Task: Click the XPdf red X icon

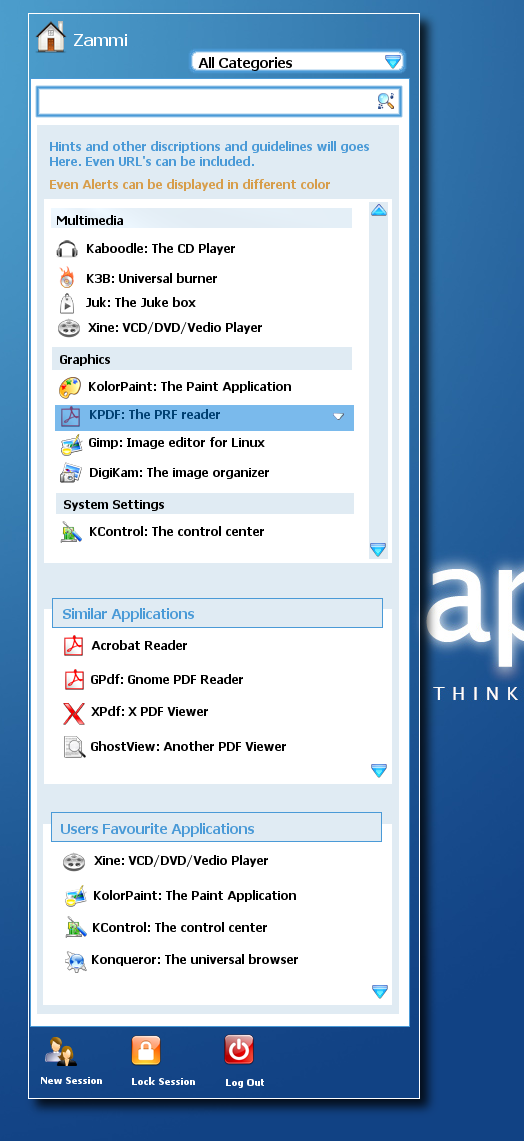Action: tap(74, 712)
